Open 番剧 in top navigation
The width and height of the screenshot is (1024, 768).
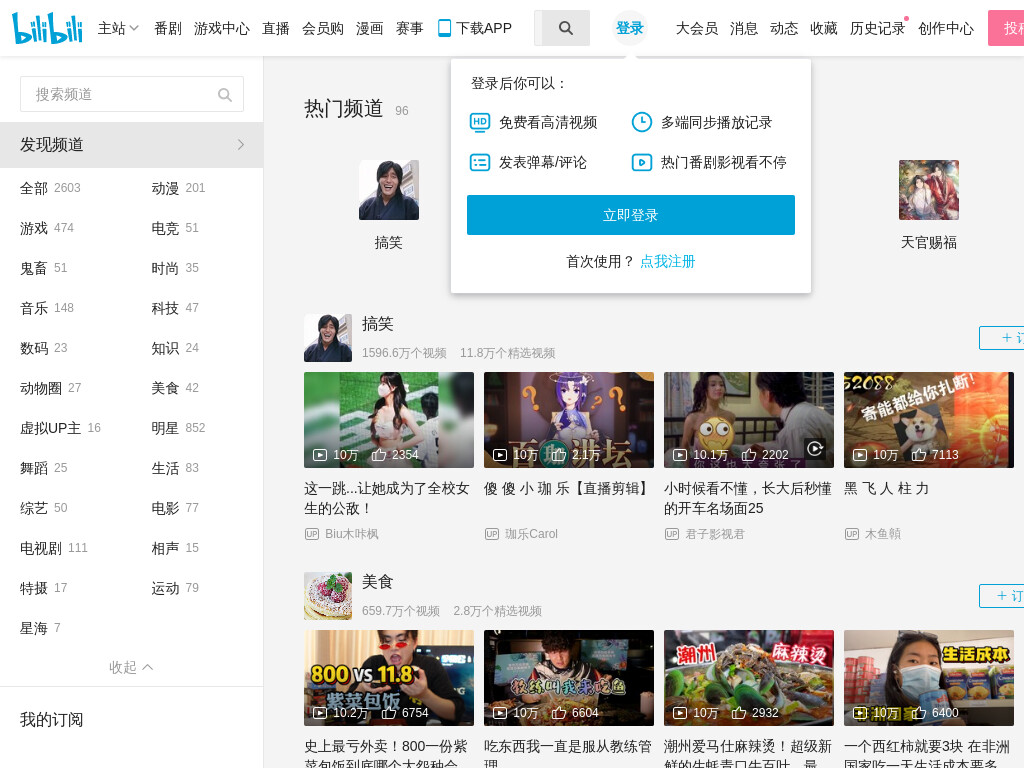168,28
